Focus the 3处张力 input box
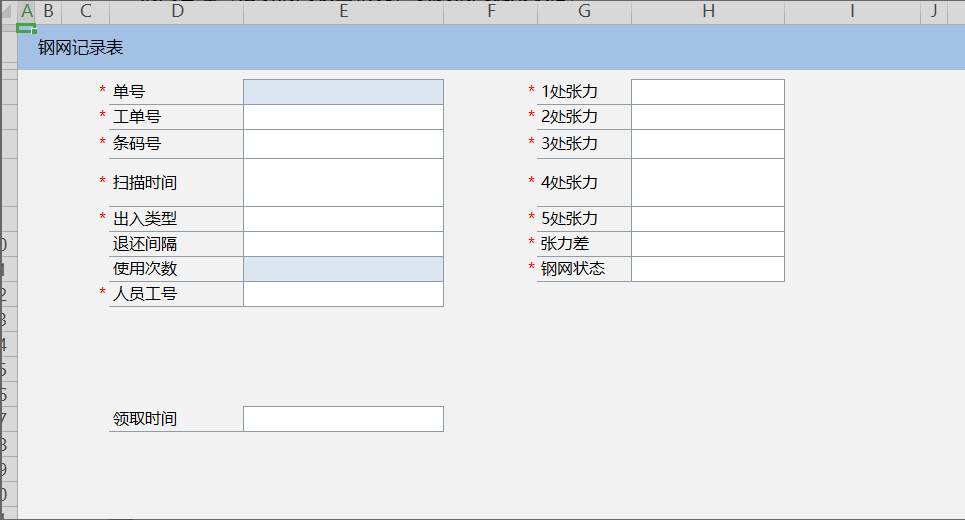This screenshot has height=520, width=965. (x=708, y=144)
